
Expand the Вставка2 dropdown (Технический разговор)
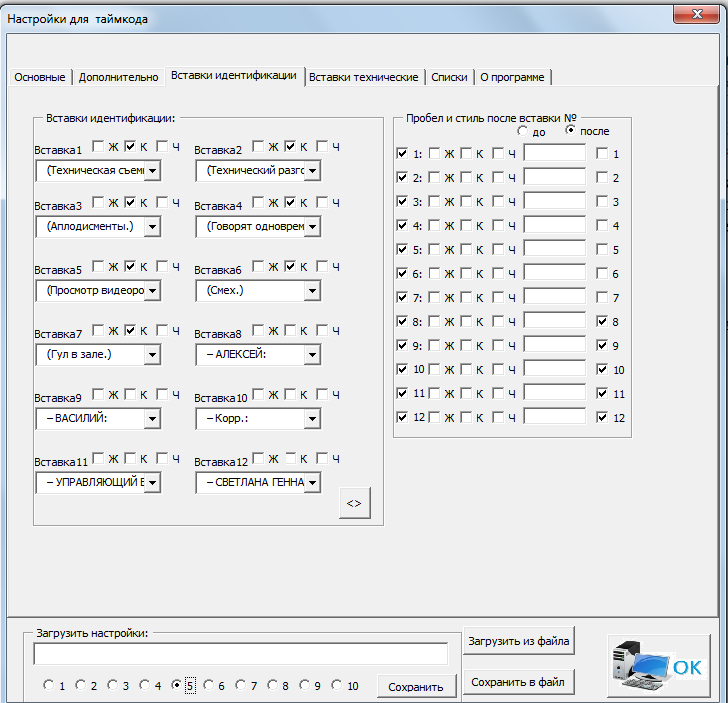pos(312,171)
